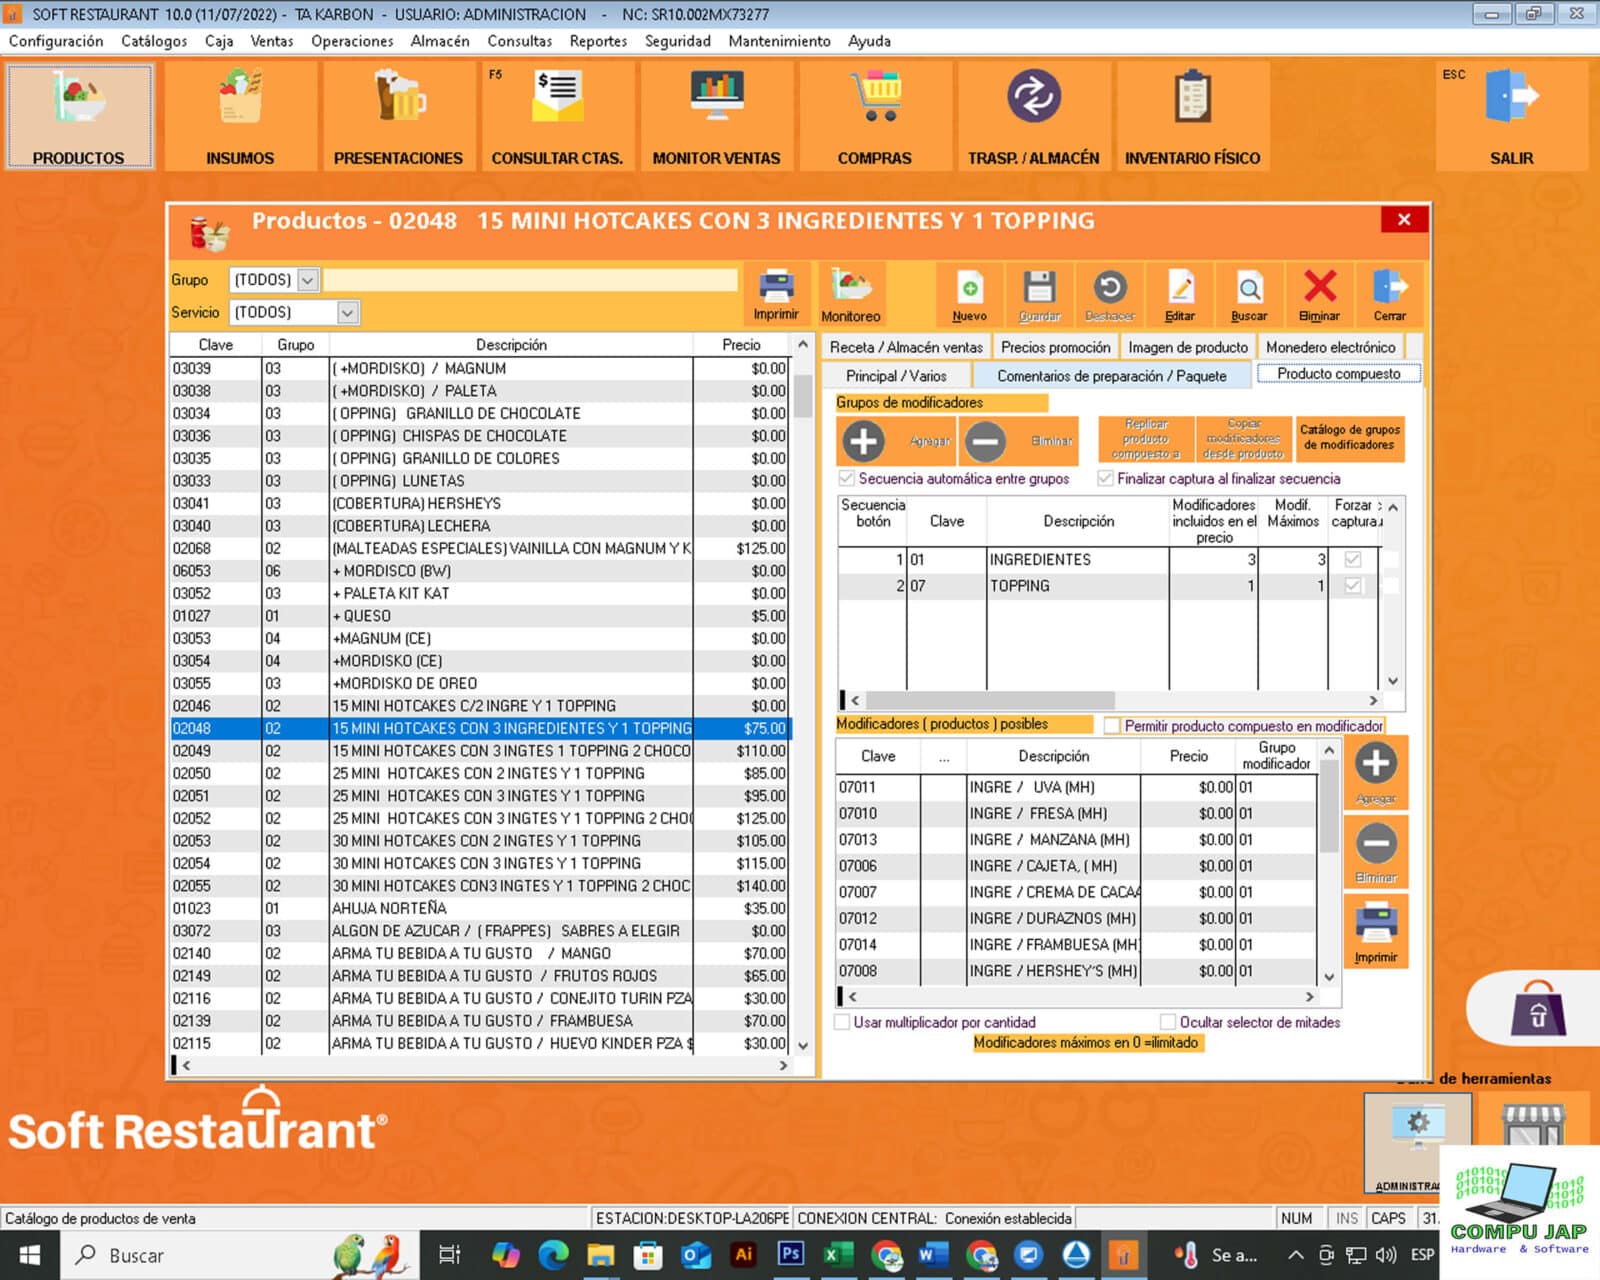Switch to Precios promoción tab
The image size is (1600, 1280).
tap(1056, 347)
